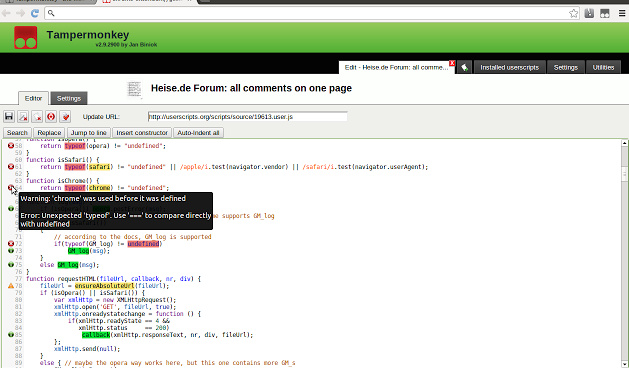Close the Edit - Heise.de Forum tab
The height and width of the screenshot is (368, 629).
click(452, 63)
